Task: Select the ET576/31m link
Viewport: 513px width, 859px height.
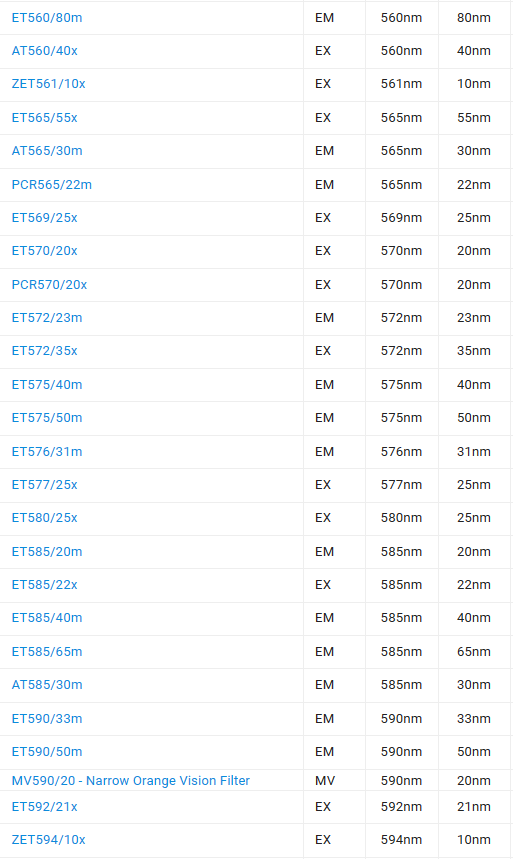Action: coord(47,451)
